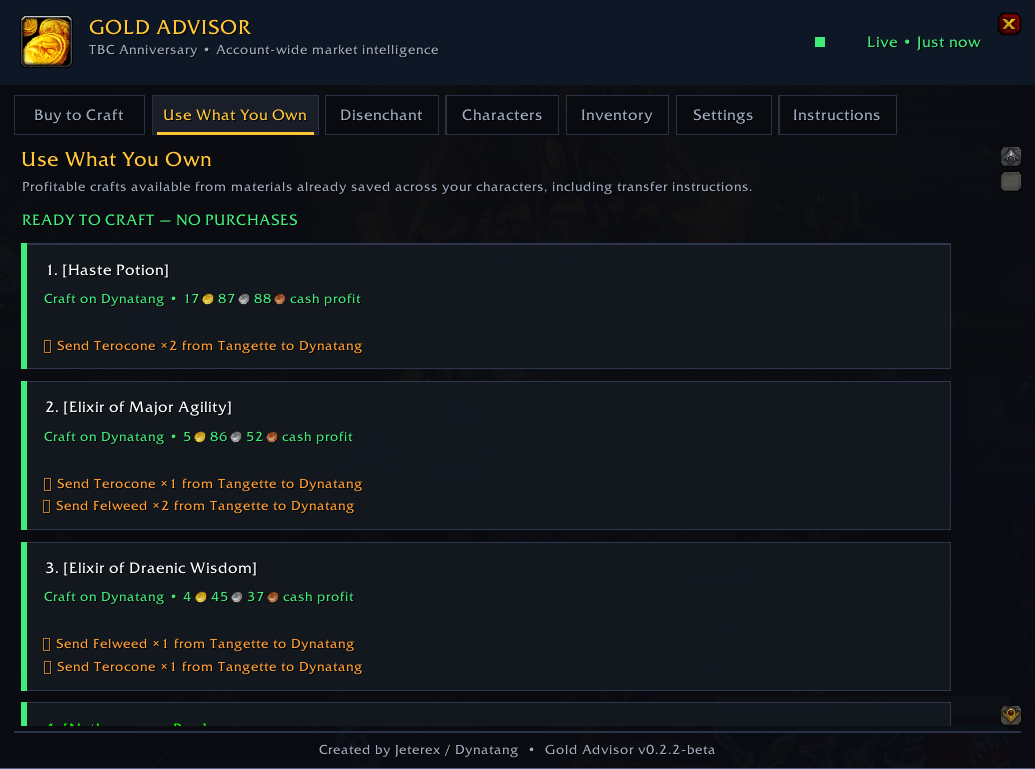Image resolution: width=1035 pixels, height=769 pixels.
Task: Click 'Craft on Dynatang' in Major Agility card
Action: pos(104,437)
